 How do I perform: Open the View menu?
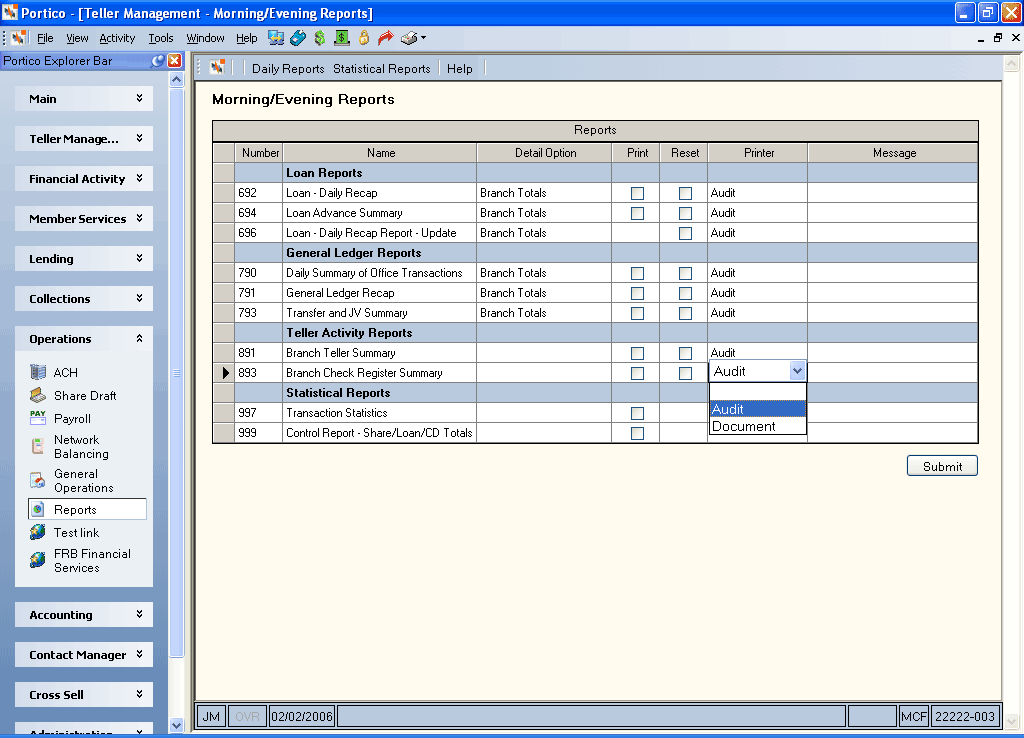click(77, 38)
